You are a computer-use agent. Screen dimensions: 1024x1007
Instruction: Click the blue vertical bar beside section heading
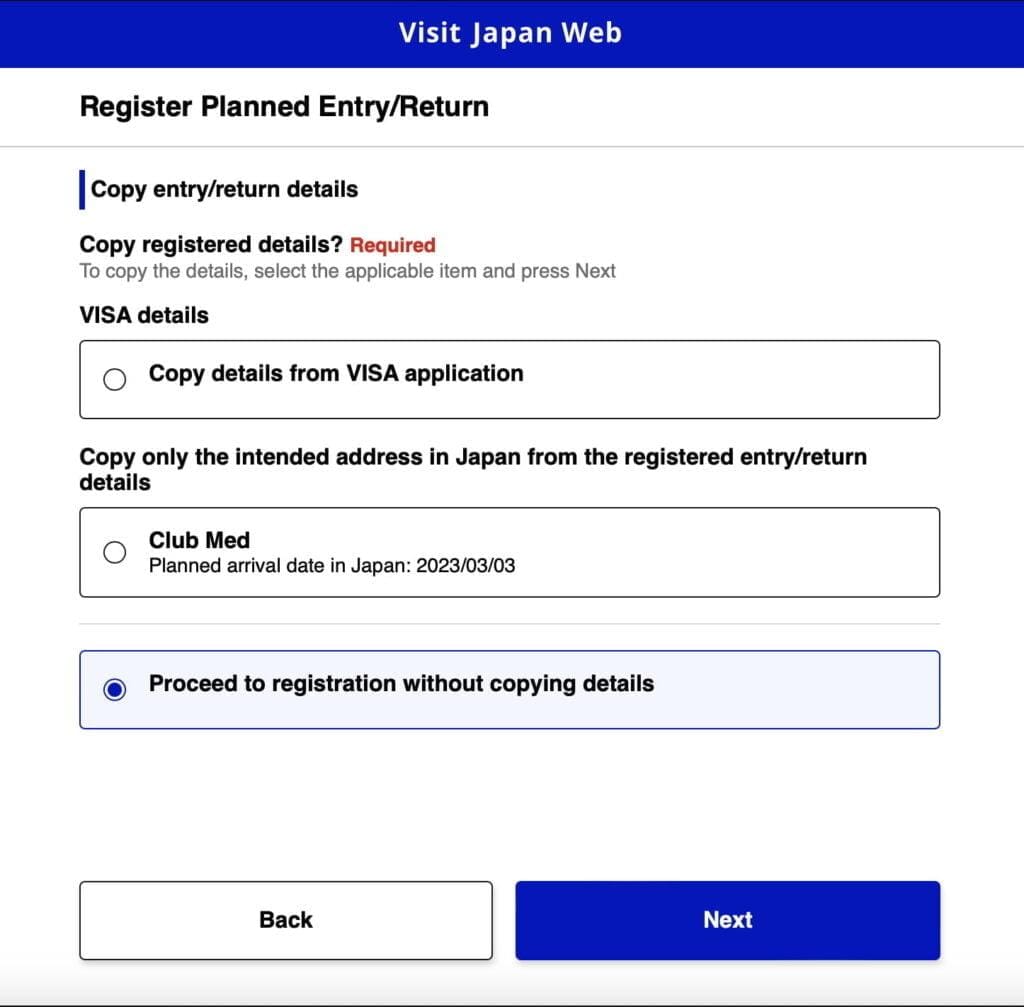click(82, 190)
